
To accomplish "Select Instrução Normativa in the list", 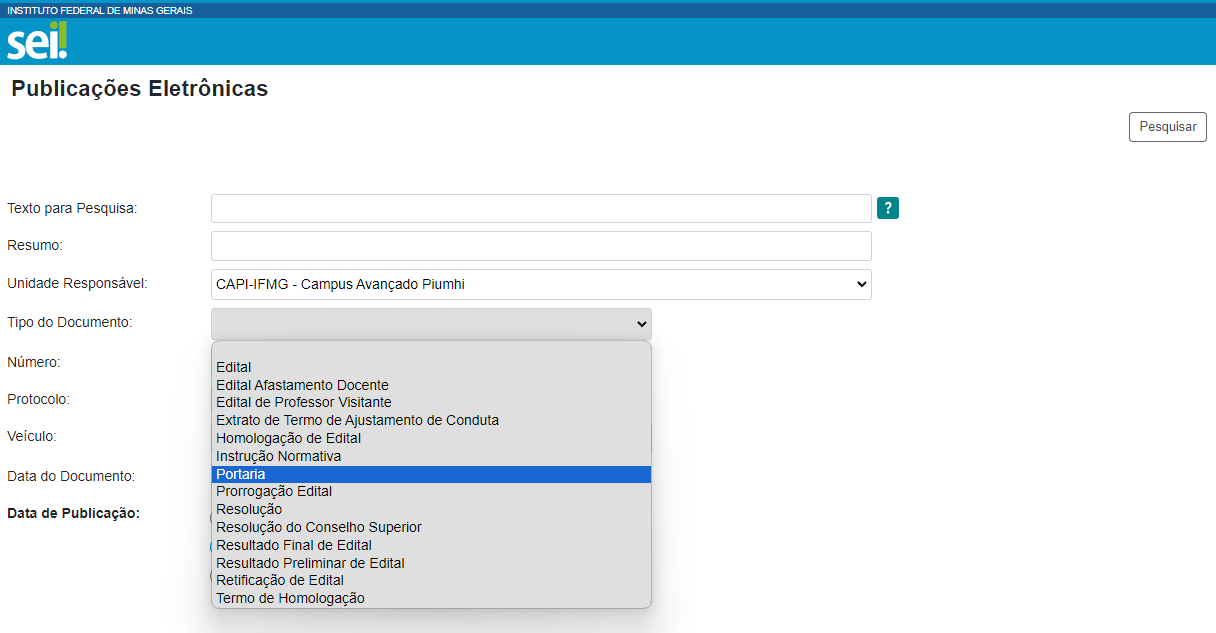I will [278, 456].
